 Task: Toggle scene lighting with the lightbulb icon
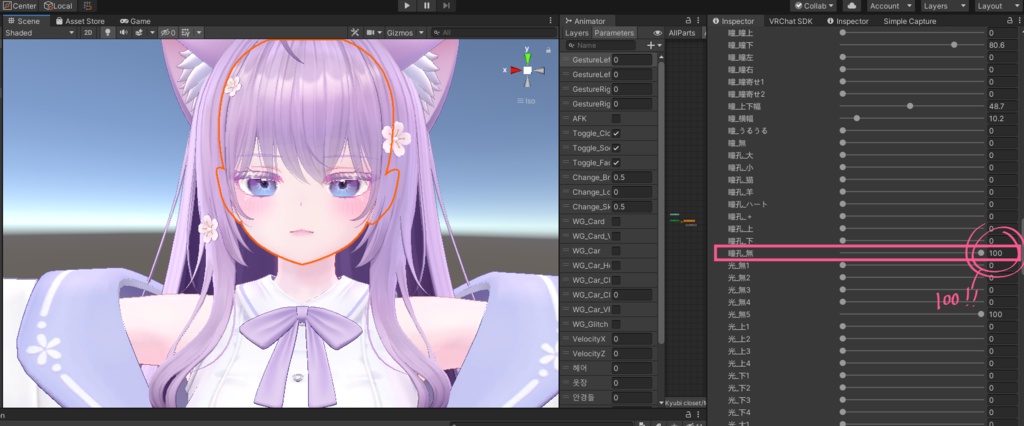(x=108, y=33)
